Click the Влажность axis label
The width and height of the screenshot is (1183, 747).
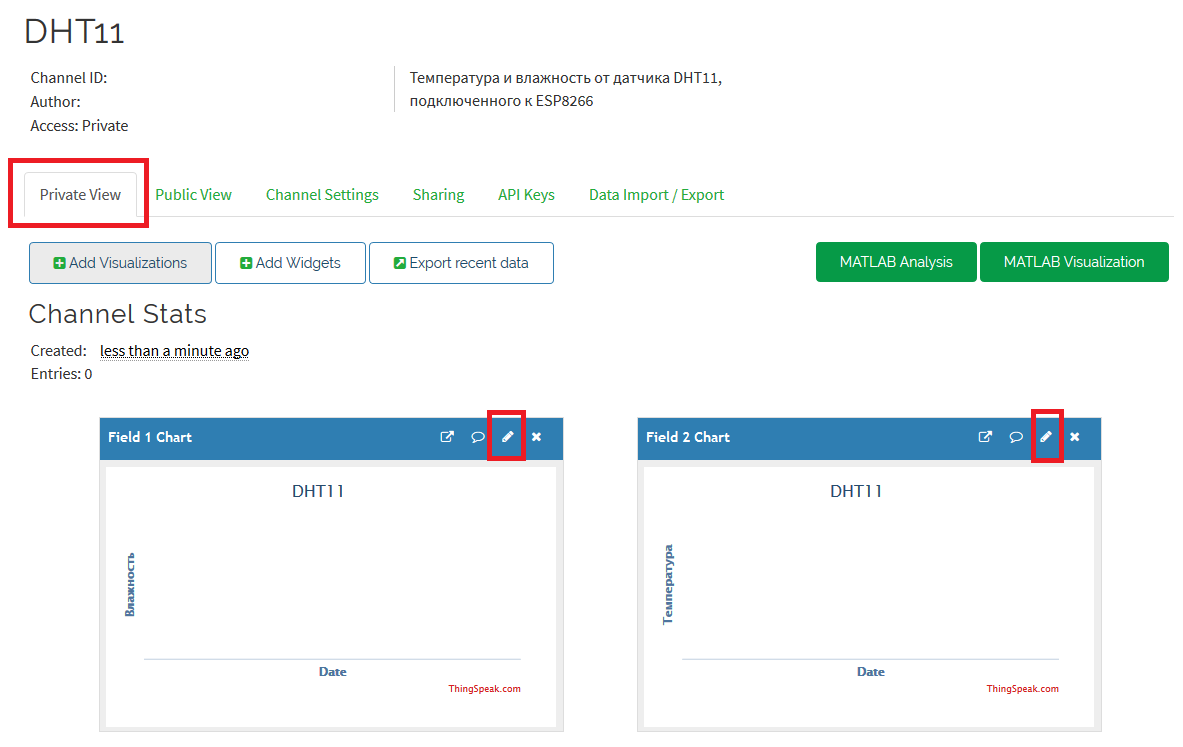tap(130, 585)
